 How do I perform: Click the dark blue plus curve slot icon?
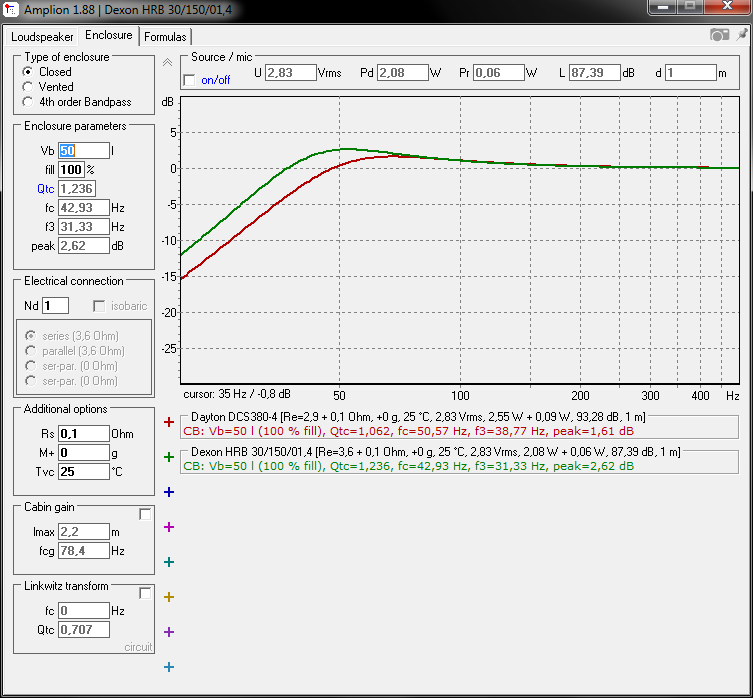point(169,492)
